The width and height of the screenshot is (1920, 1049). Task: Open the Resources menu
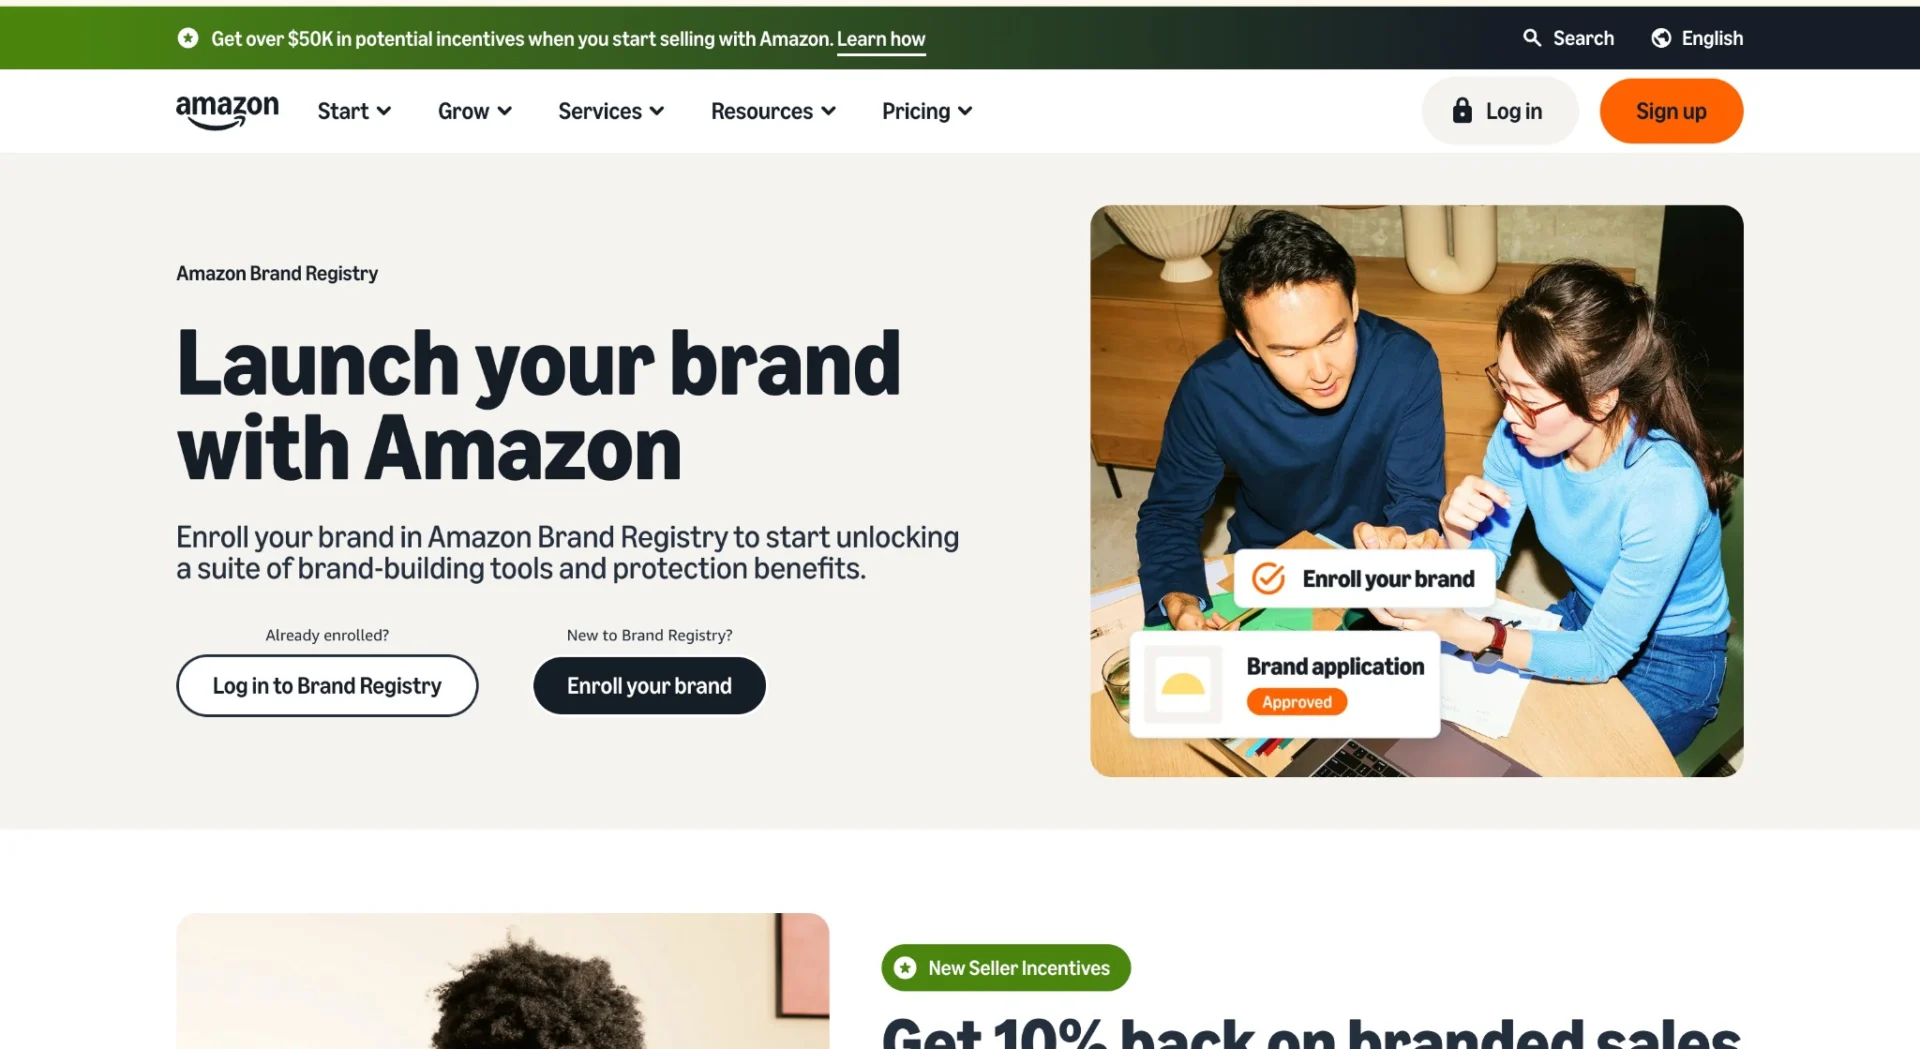pyautogui.click(x=773, y=111)
